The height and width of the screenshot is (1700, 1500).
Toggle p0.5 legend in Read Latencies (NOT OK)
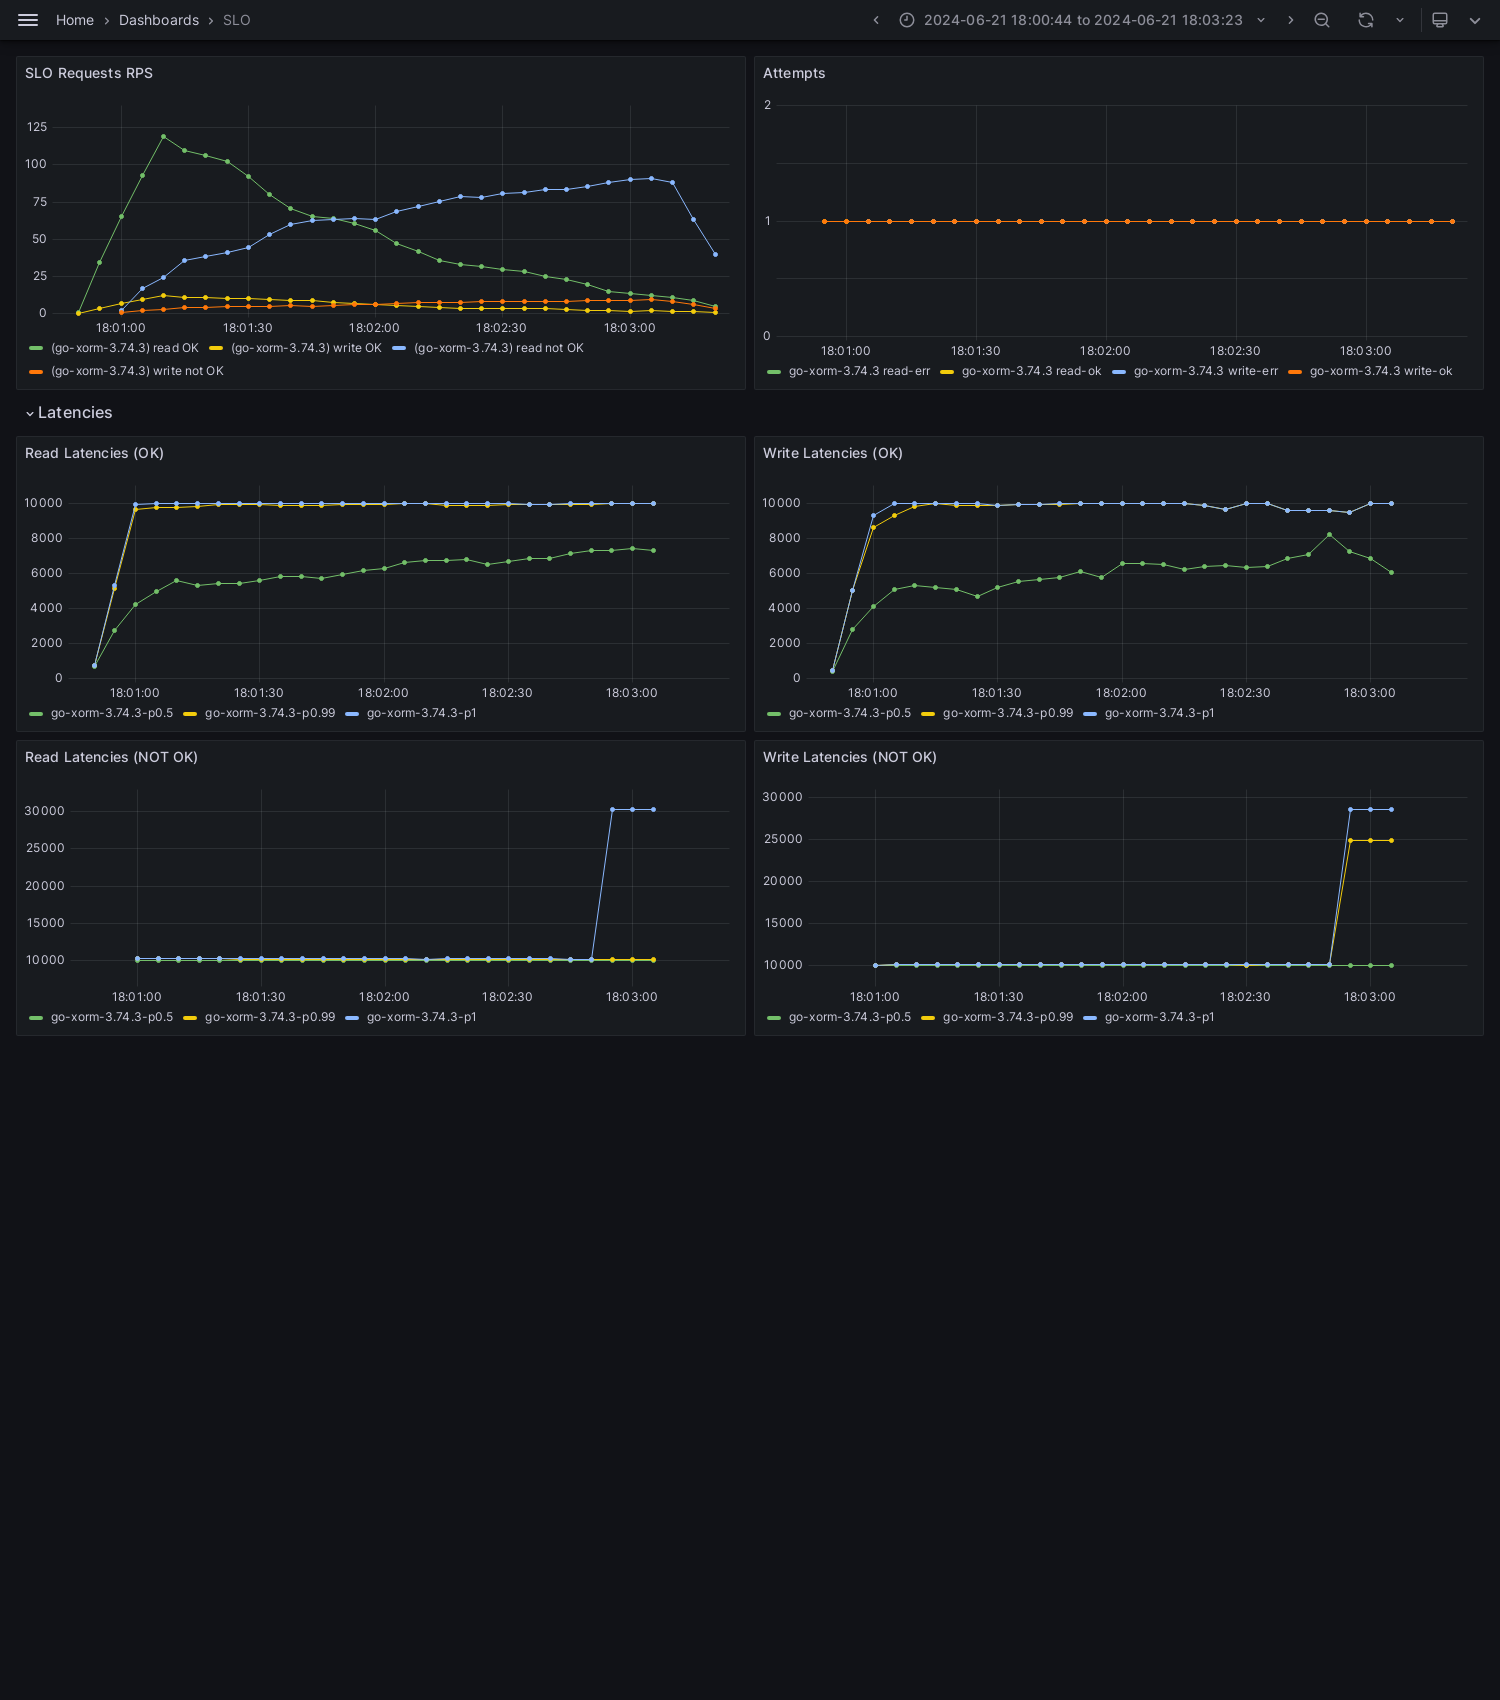(x=112, y=1017)
